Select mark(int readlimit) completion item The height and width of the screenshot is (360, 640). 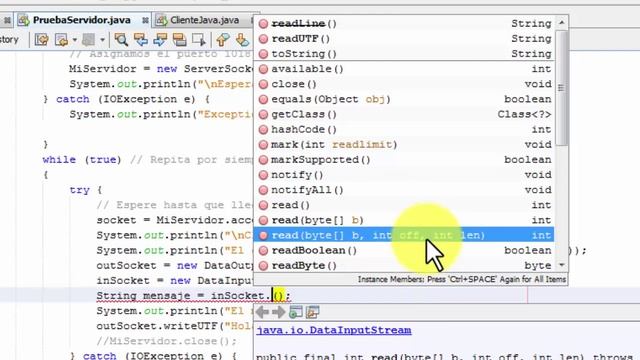point(404,144)
